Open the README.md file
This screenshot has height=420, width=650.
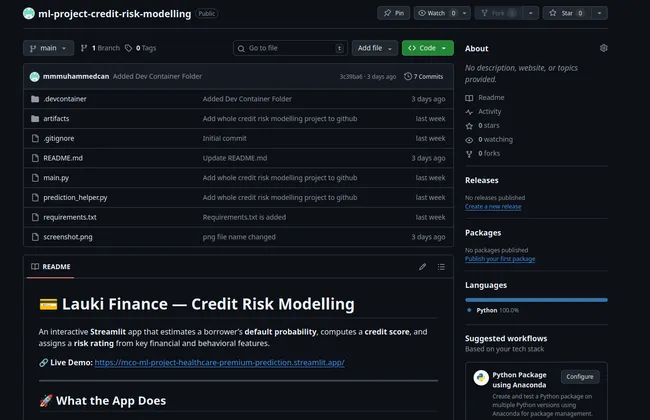coord(63,158)
